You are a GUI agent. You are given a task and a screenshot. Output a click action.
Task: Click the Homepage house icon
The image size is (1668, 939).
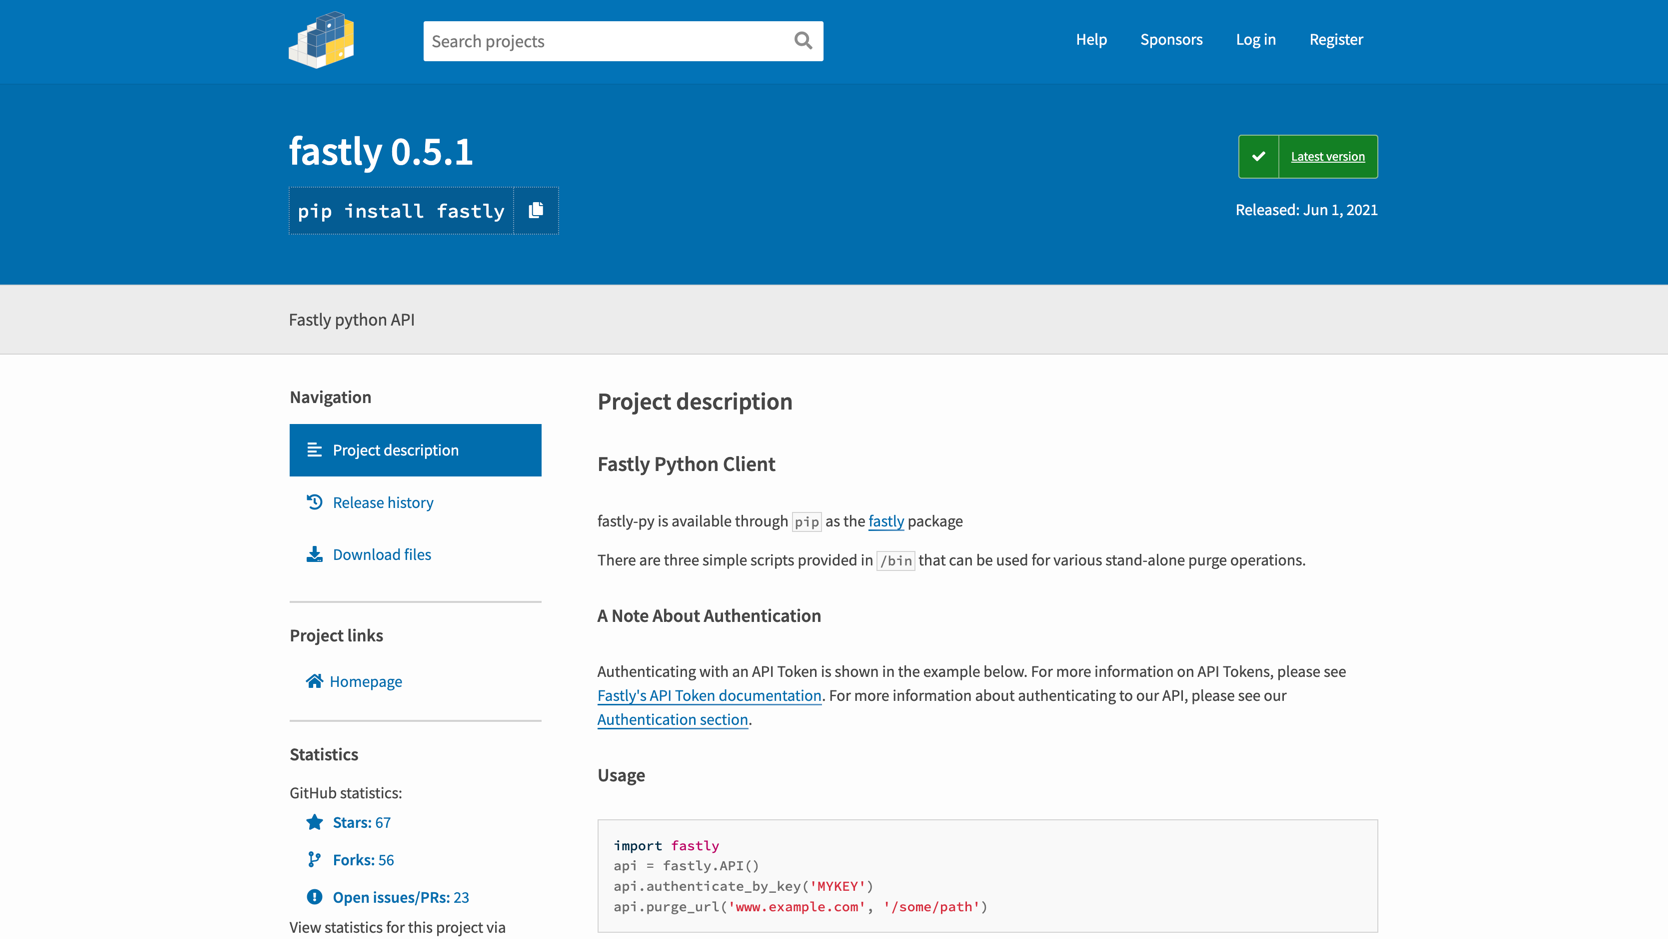tap(314, 681)
